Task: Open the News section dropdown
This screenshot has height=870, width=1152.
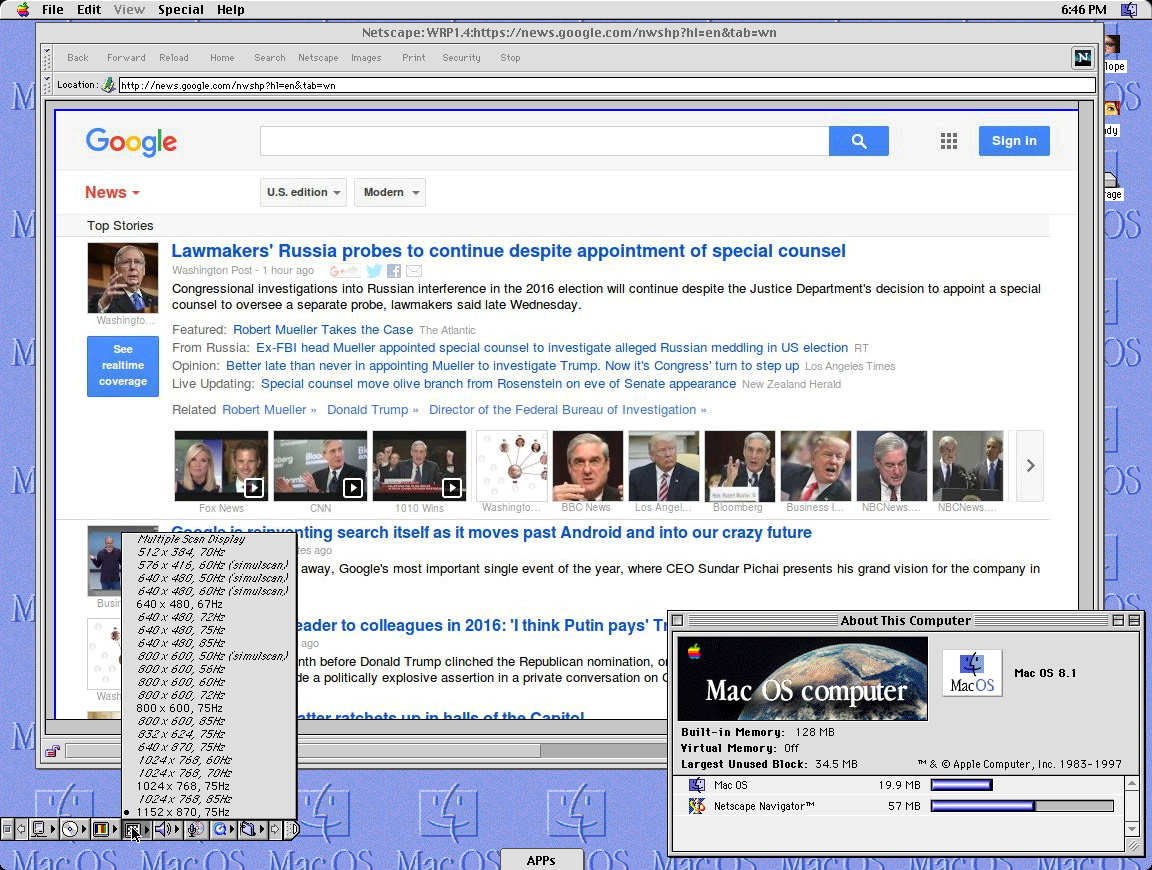Action: click(112, 193)
